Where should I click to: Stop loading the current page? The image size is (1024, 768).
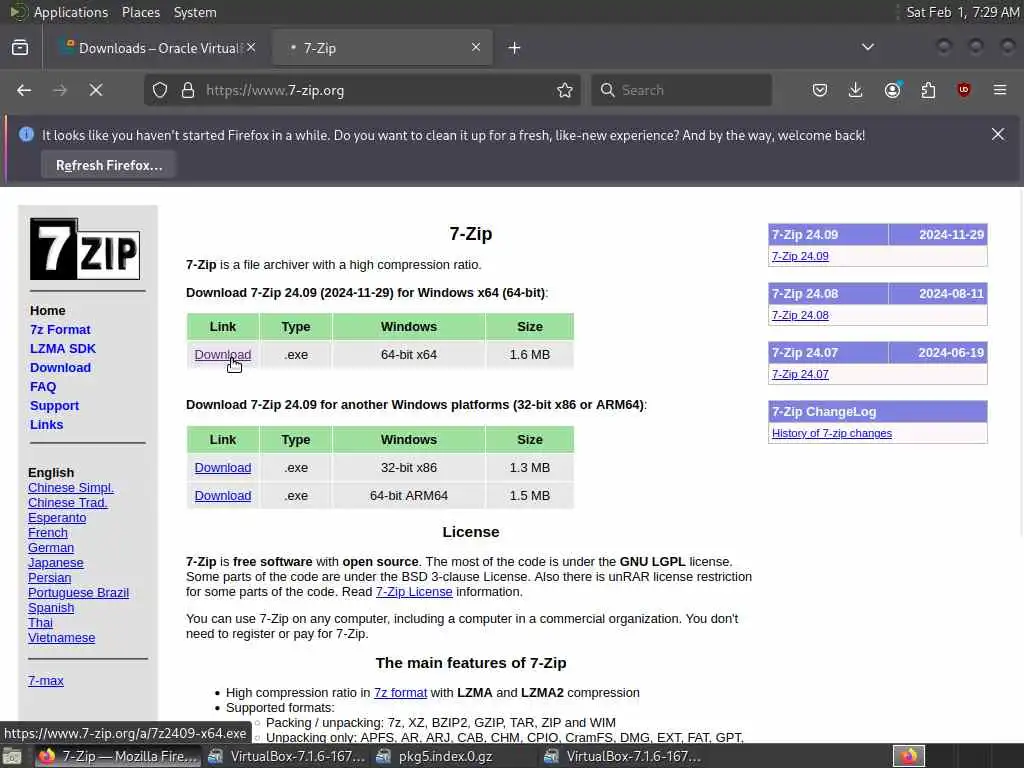pos(96,90)
